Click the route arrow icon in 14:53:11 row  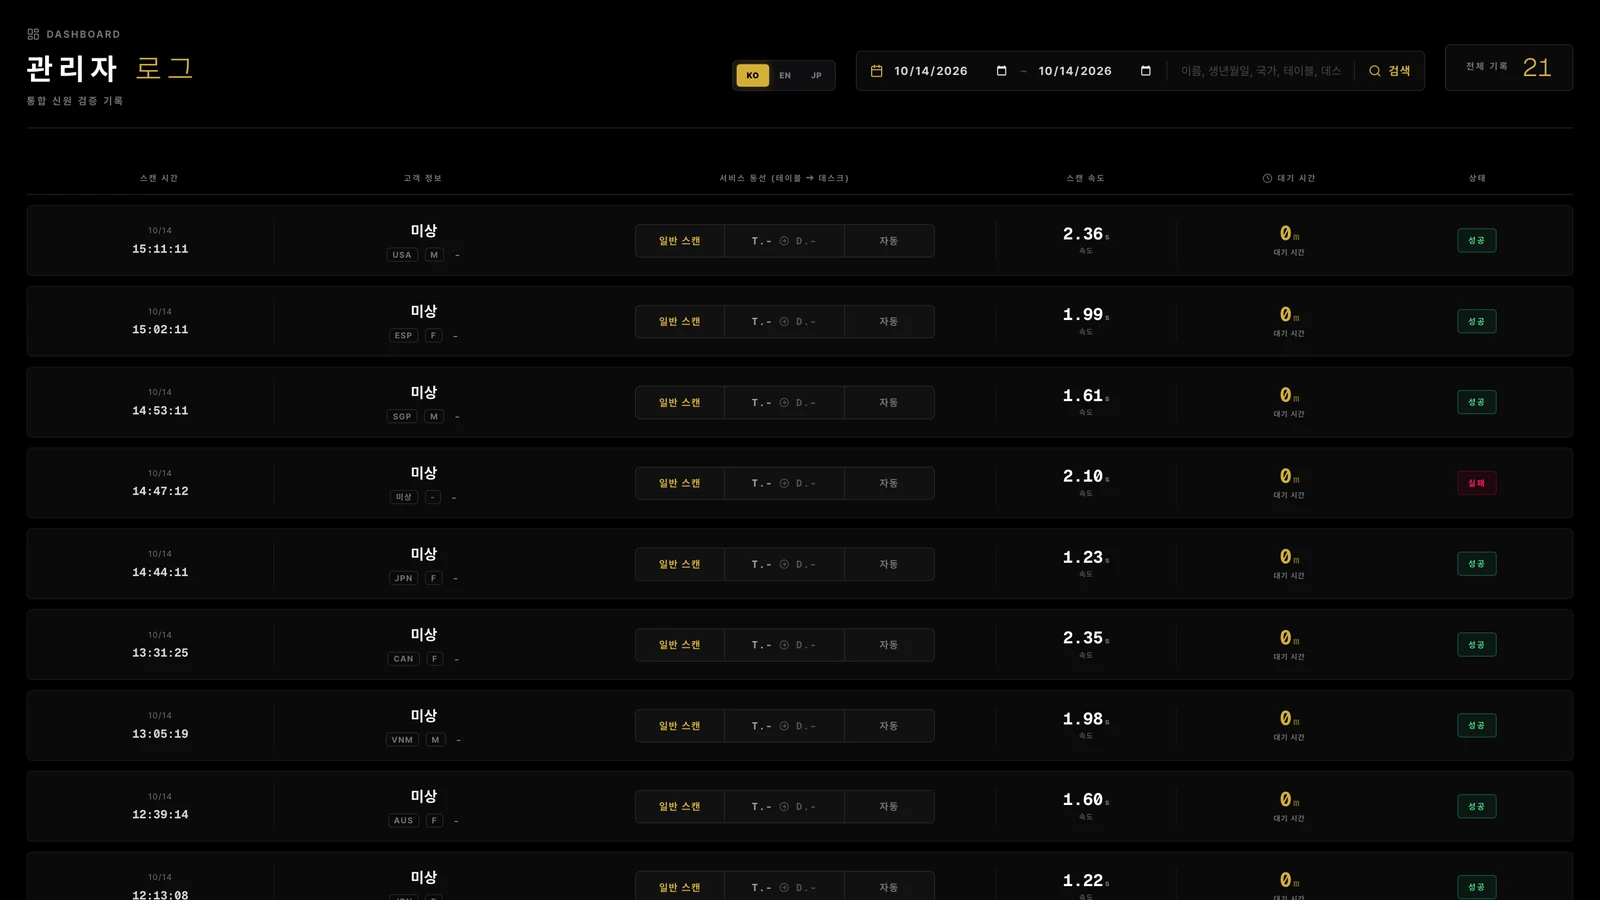[784, 403]
